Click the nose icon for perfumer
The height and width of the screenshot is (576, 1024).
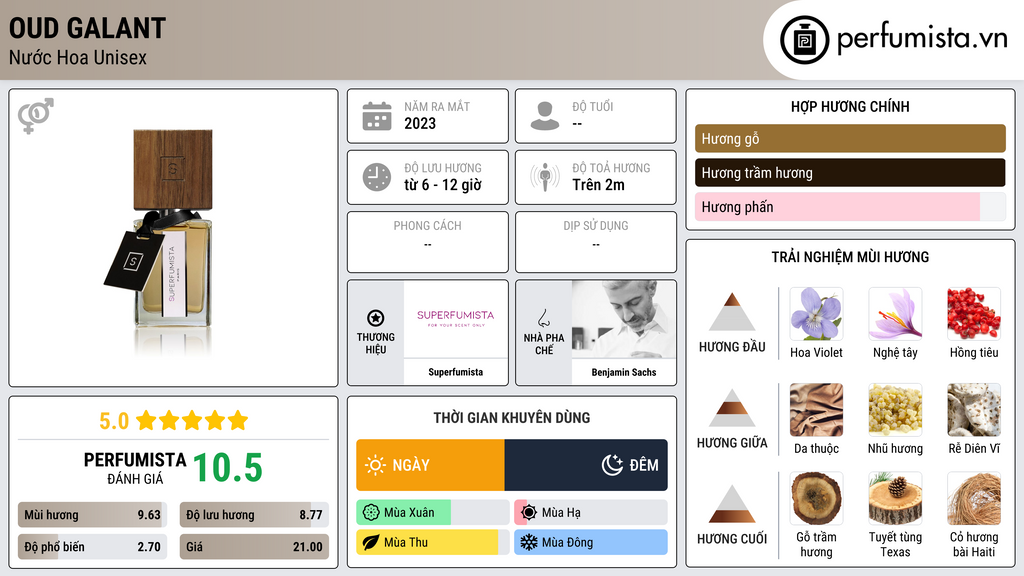click(543, 318)
